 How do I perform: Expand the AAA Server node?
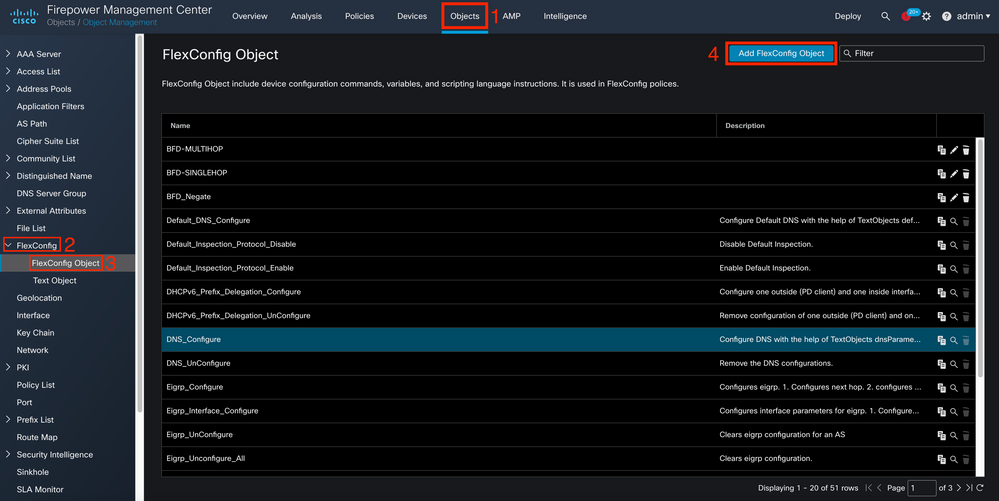pyautogui.click(x=8, y=54)
